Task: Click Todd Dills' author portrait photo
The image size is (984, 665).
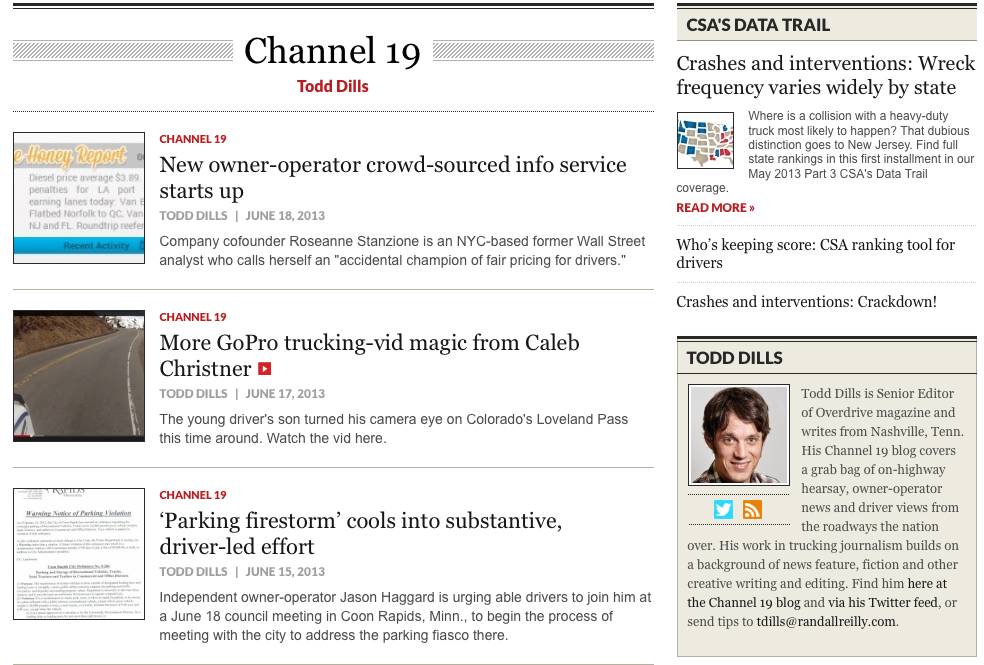Action: point(738,435)
